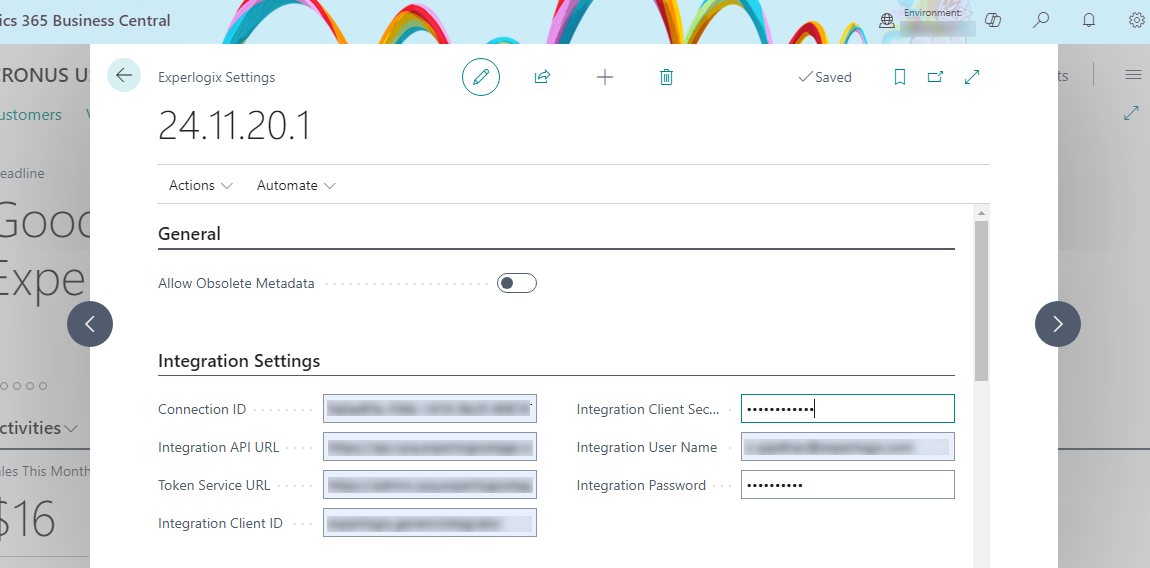This screenshot has width=1150, height=568.
Task: Click the Integration User Name field
Action: (848, 447)
